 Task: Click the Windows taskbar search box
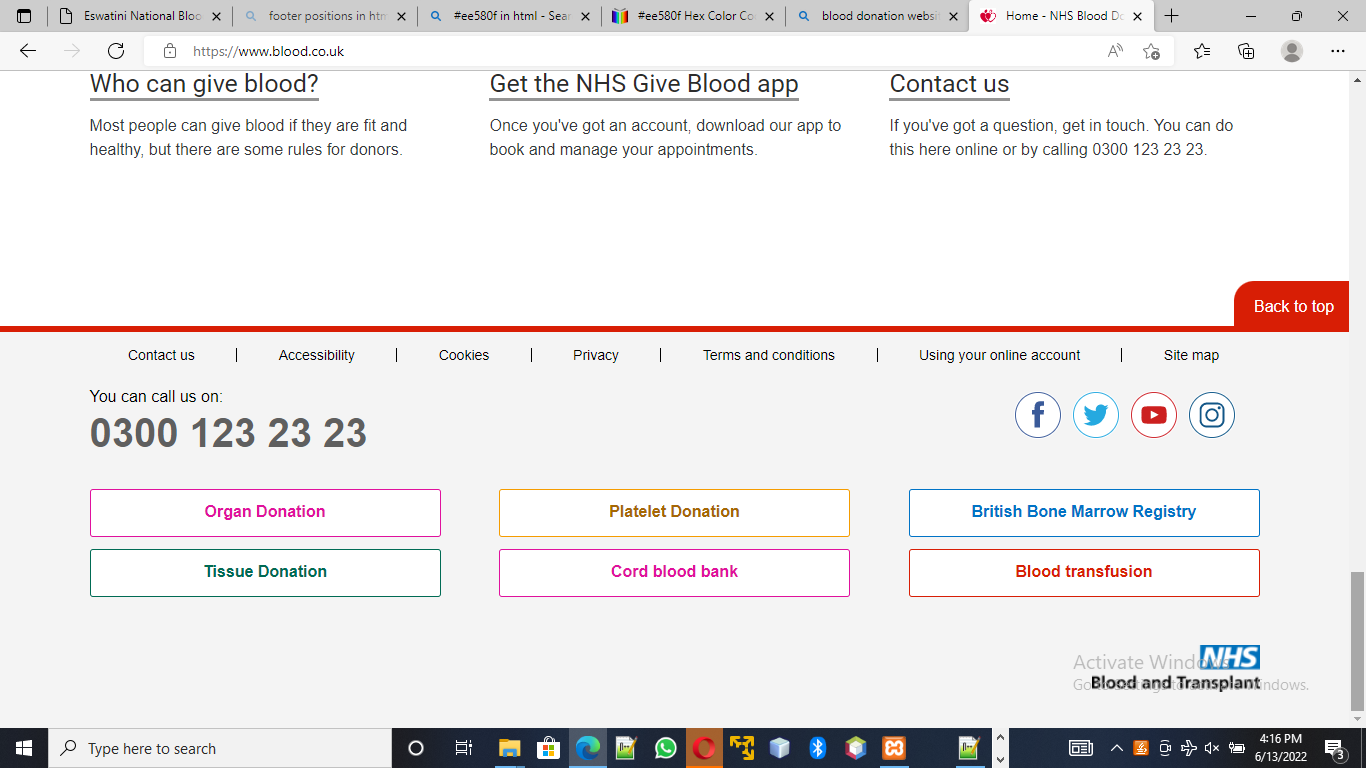click(220, 748)
